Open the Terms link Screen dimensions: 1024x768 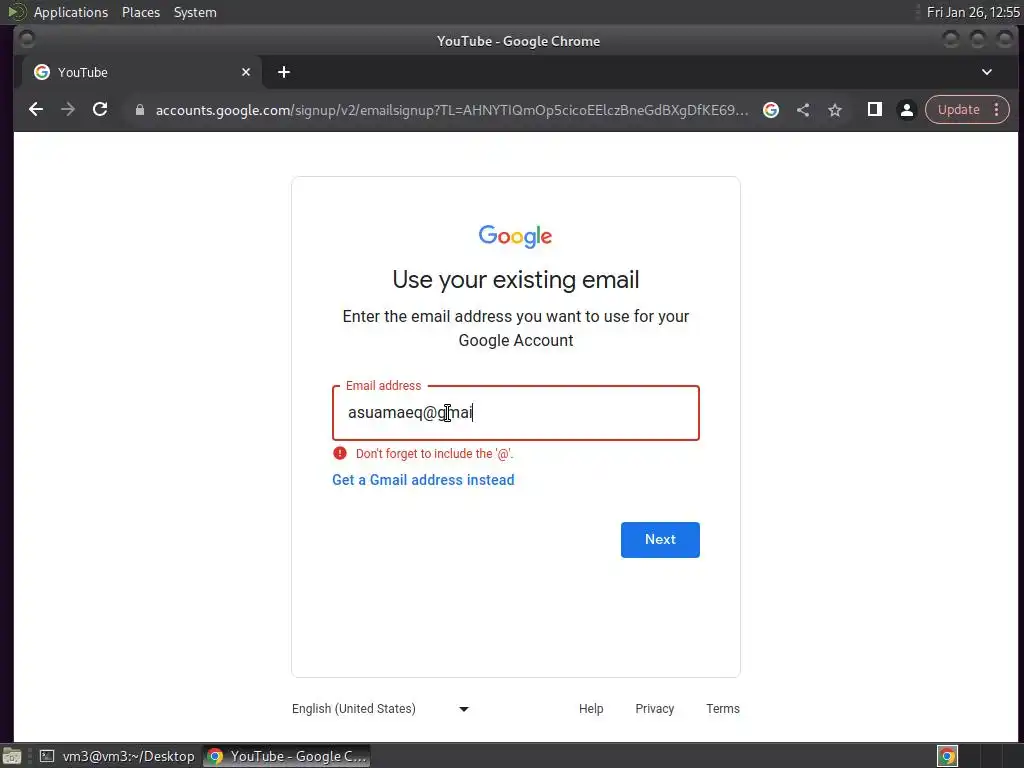click(x=723, y=709)
